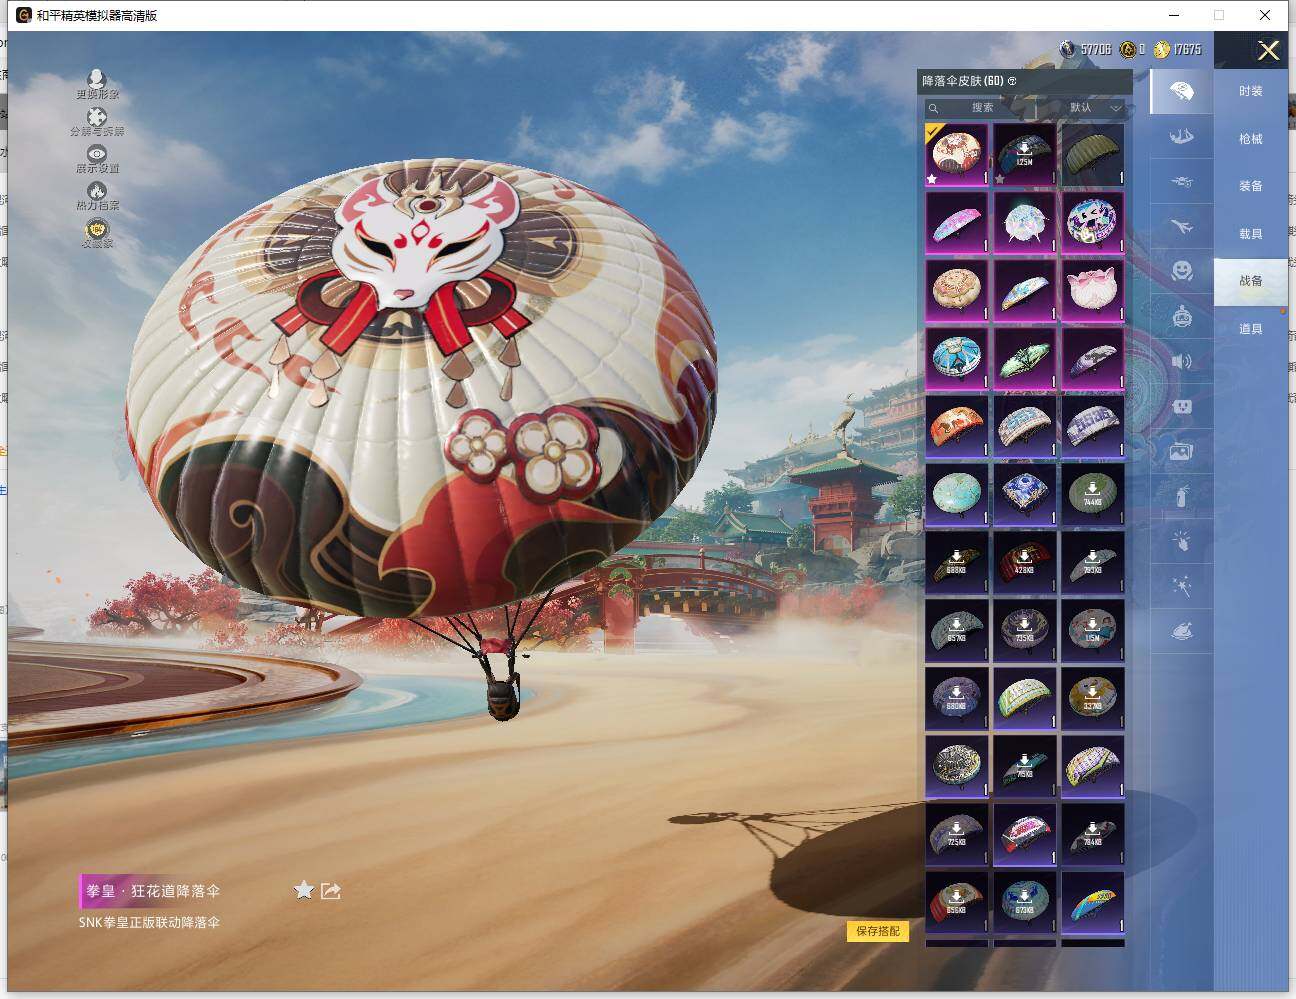Click the silver coin currency balance 57706
The image size is (1296, 999).
[x=1086, y=49]
